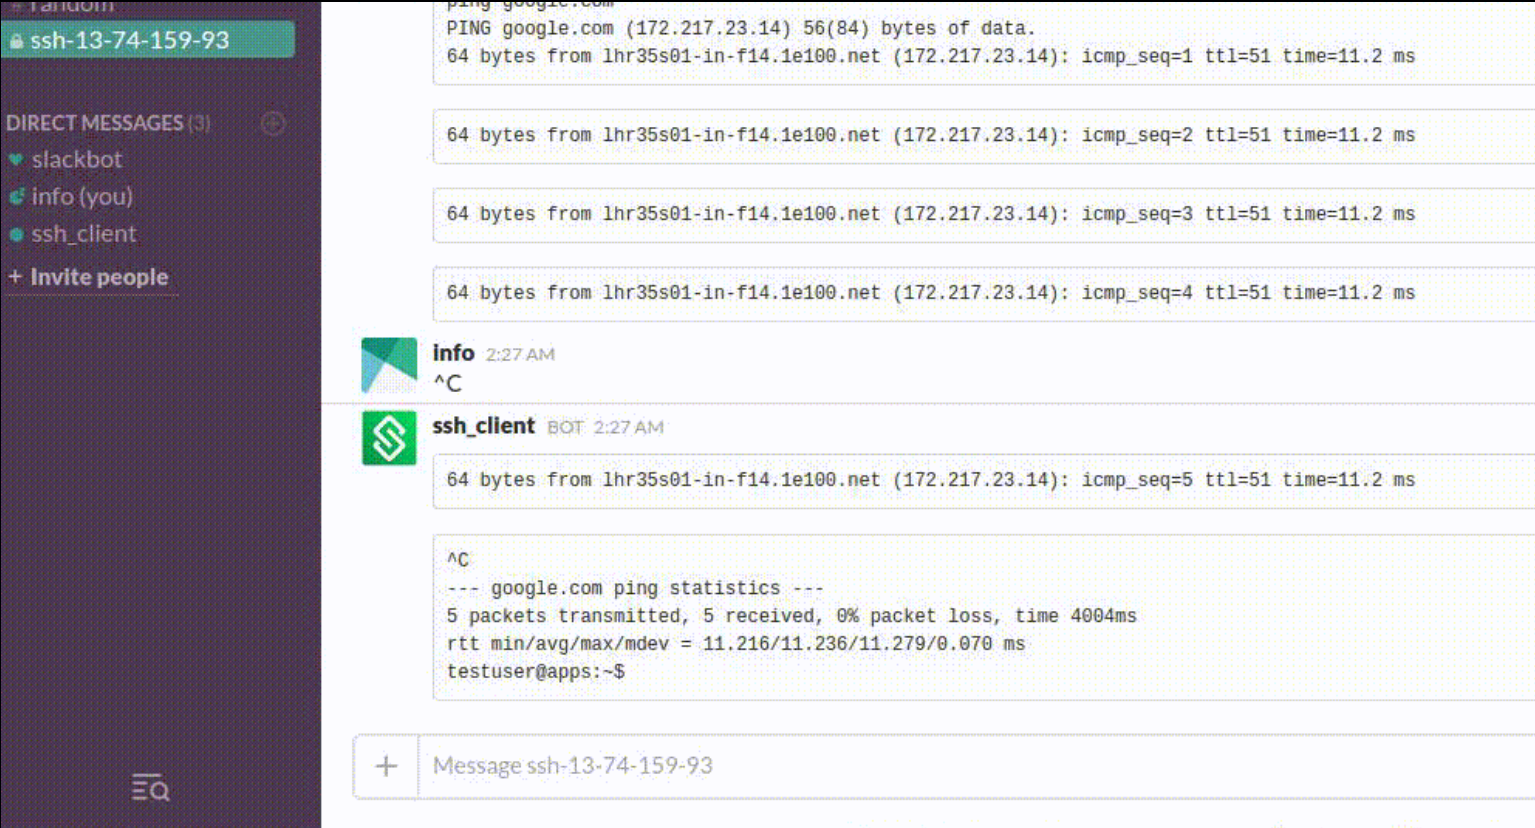Screen dimensions: 1535x828
Task: Click the lock icon beside ssh-13-74-159-93
Action: click(x=17, y=41)
